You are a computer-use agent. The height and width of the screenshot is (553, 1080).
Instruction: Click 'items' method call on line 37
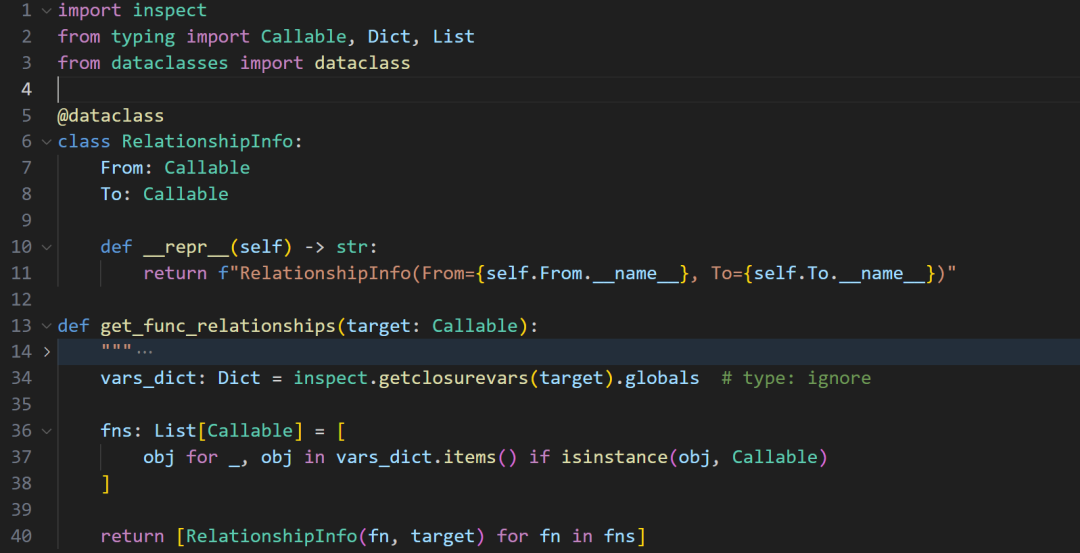pyautogui.click(x=469, y=457)
